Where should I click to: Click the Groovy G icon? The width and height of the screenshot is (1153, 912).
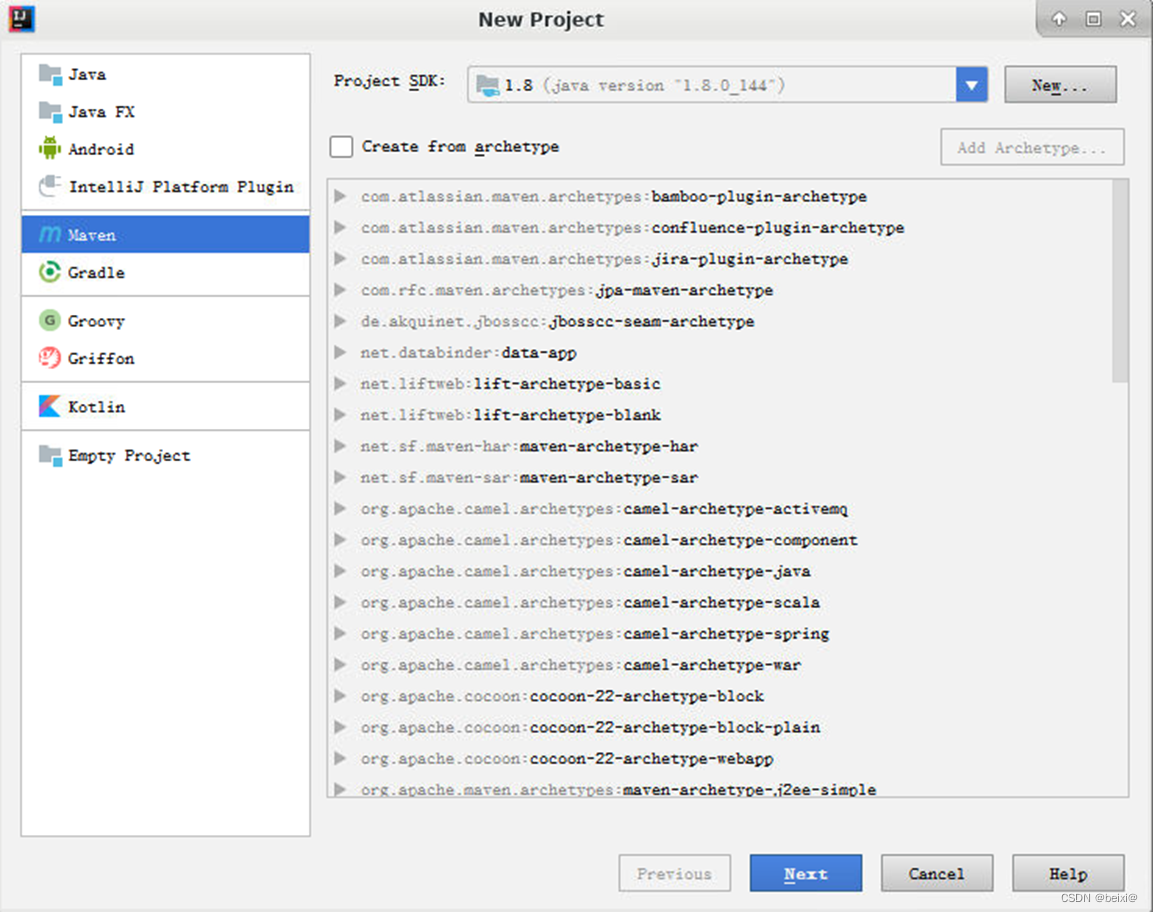[50, 321]
